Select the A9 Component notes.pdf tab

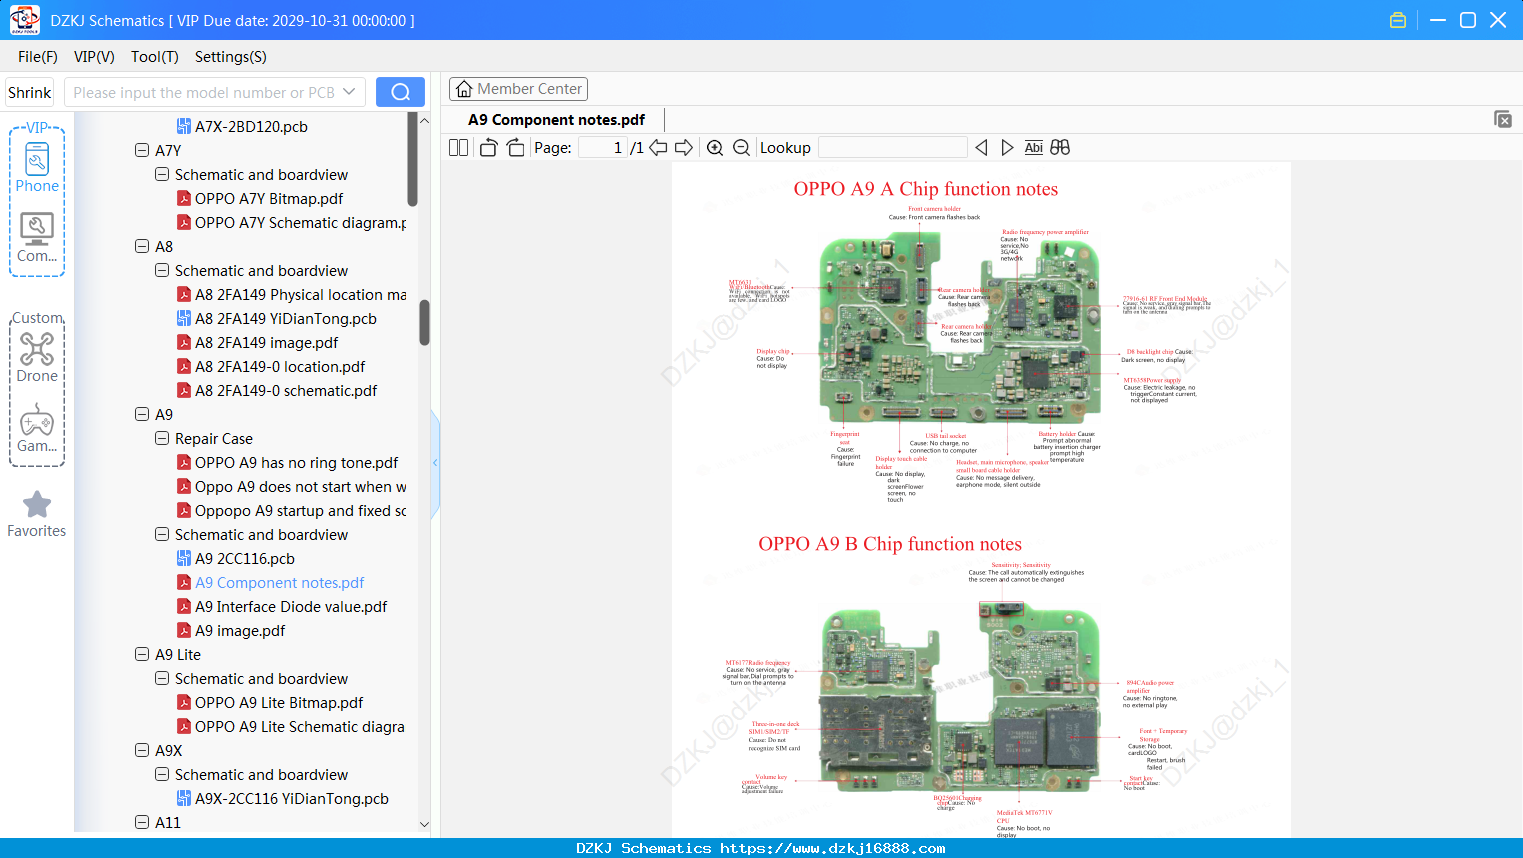[556, 120]
